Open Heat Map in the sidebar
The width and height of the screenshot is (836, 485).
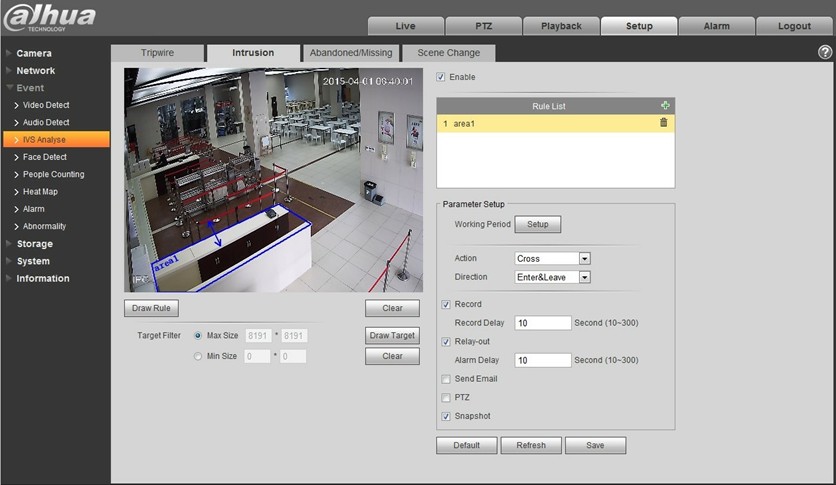pyautogui.click(x=40, y=192)
